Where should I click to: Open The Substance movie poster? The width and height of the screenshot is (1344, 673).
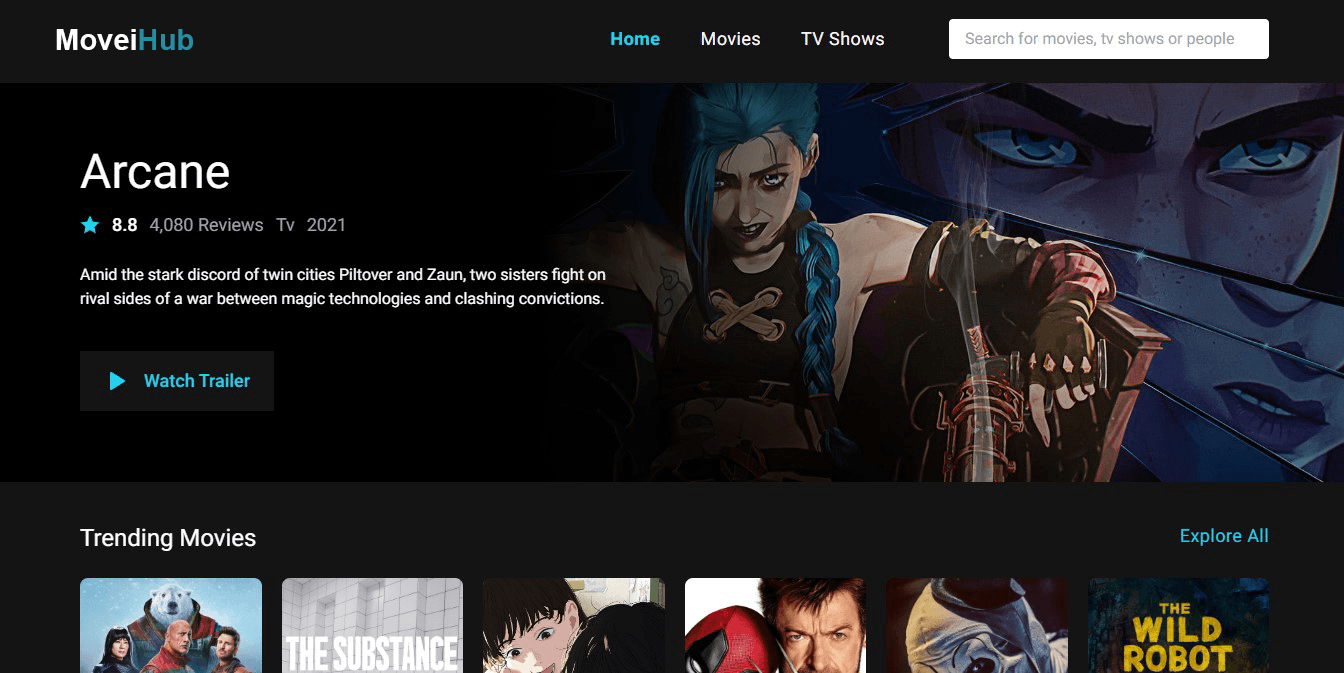[372, 626]
